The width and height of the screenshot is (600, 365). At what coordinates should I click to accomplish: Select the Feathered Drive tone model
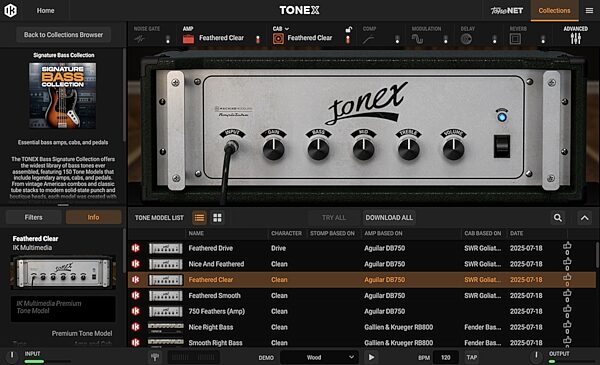pos(362,248)
